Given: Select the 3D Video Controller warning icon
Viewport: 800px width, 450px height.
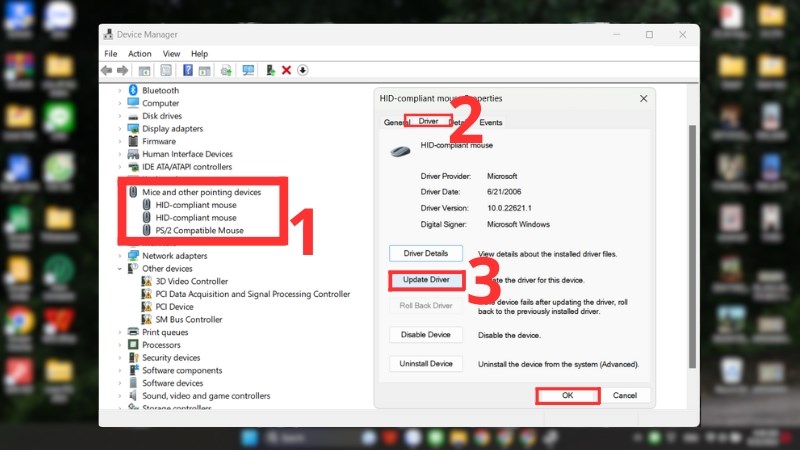Looking at the screenshot, I should [x=147, y=281].
